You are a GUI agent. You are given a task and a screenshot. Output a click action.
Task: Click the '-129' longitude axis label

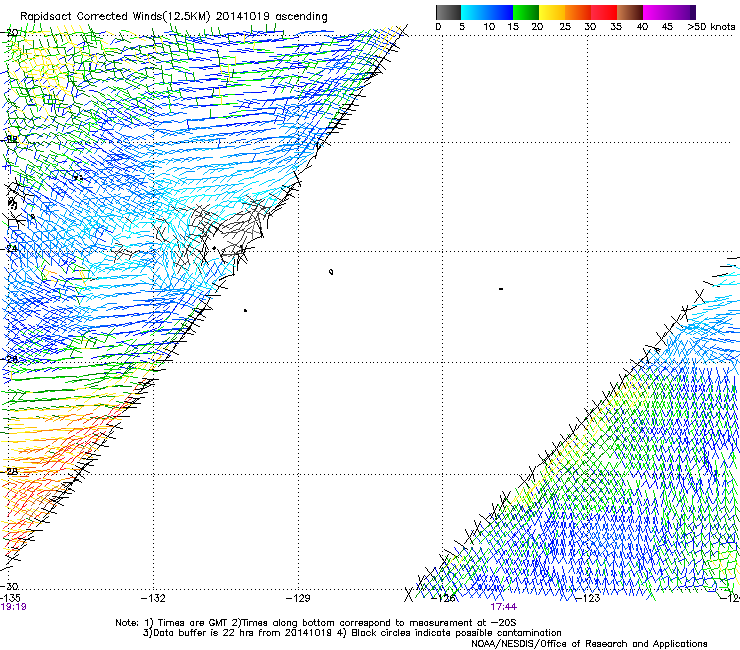298,598
